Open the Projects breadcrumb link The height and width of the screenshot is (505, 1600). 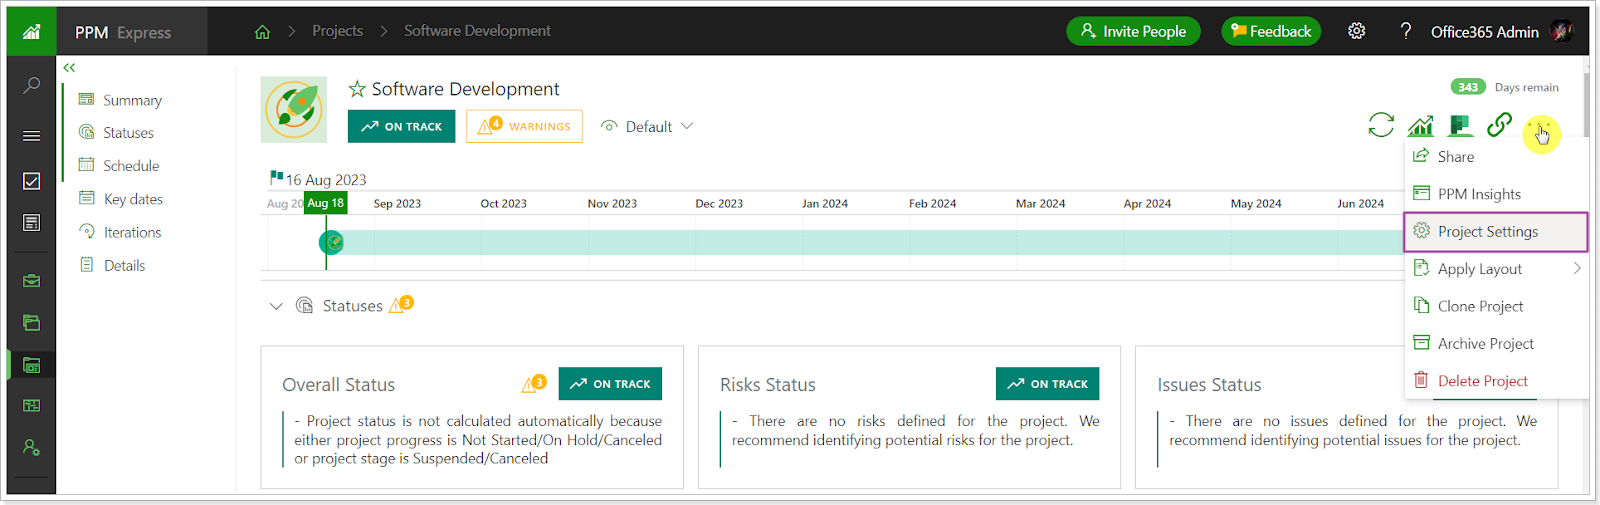pyautogui.click(x=337, y=31)
